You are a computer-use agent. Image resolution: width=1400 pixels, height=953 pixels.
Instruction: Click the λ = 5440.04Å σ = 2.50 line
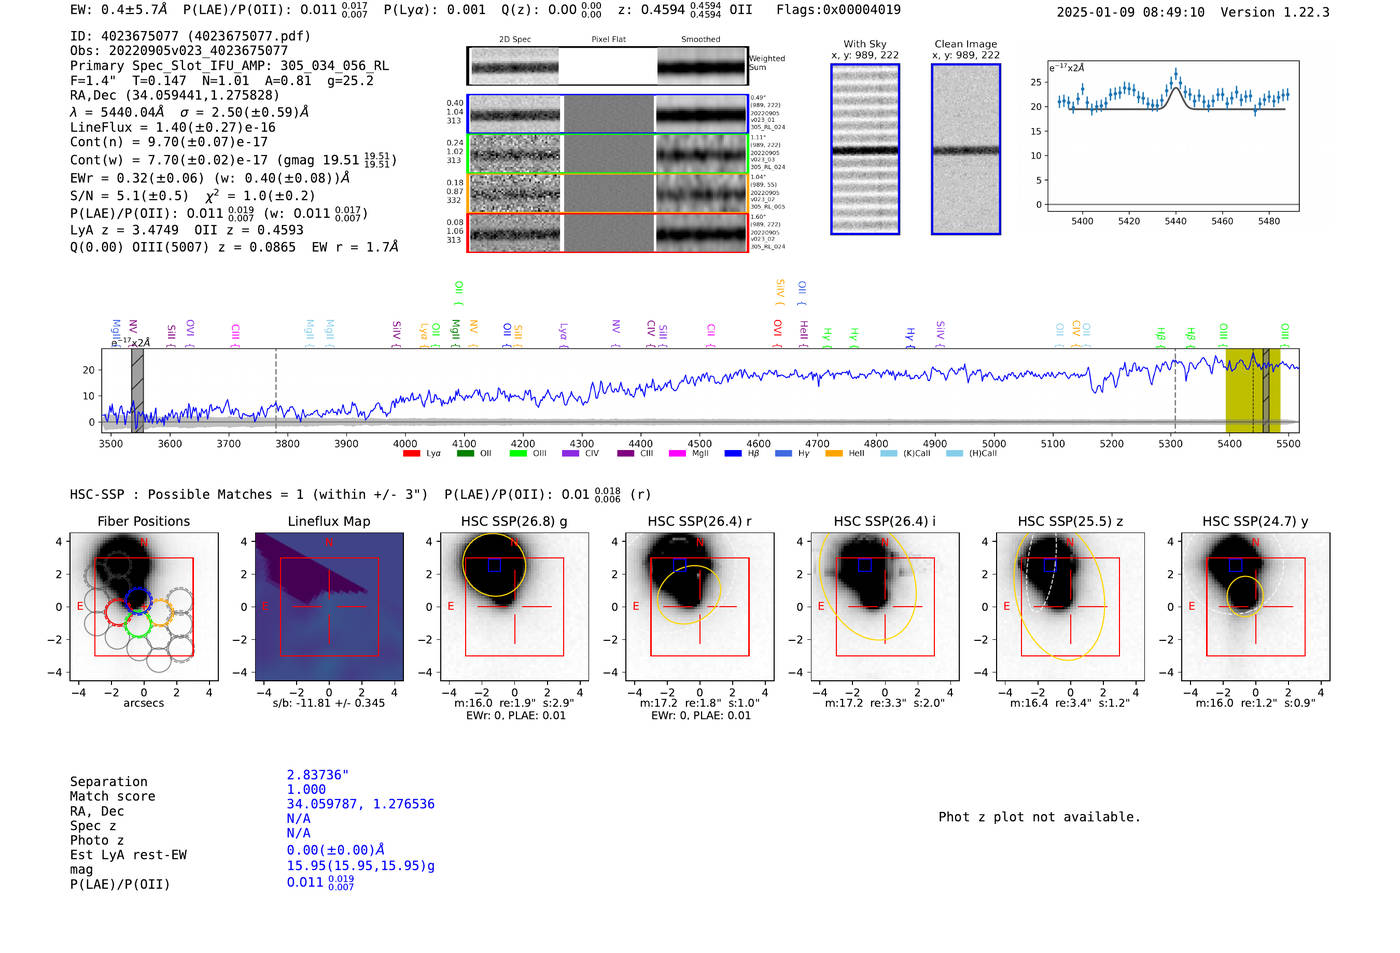(190, 112)
